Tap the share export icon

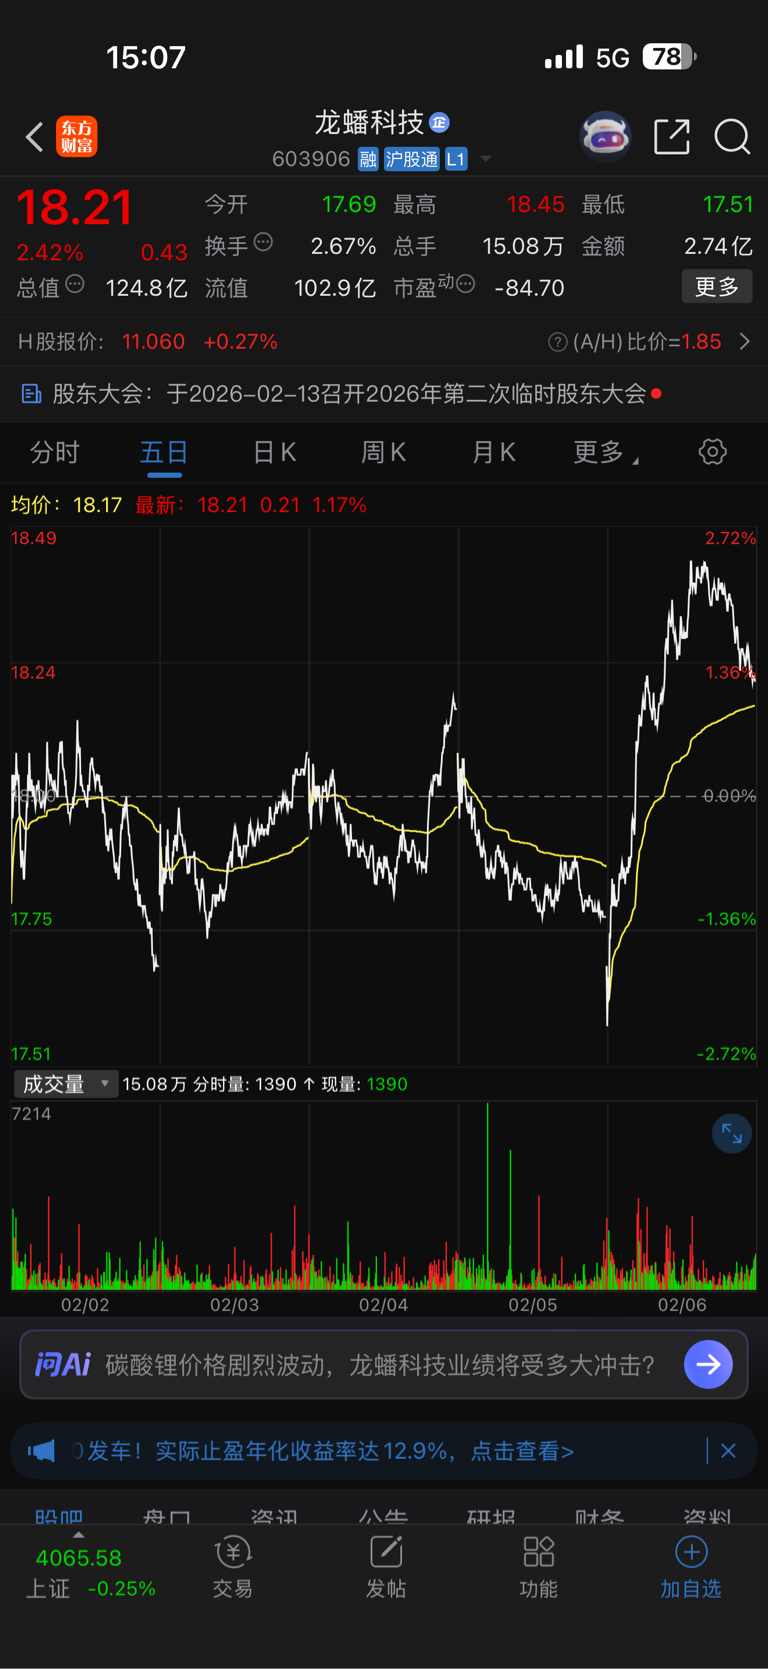[672, 136]
